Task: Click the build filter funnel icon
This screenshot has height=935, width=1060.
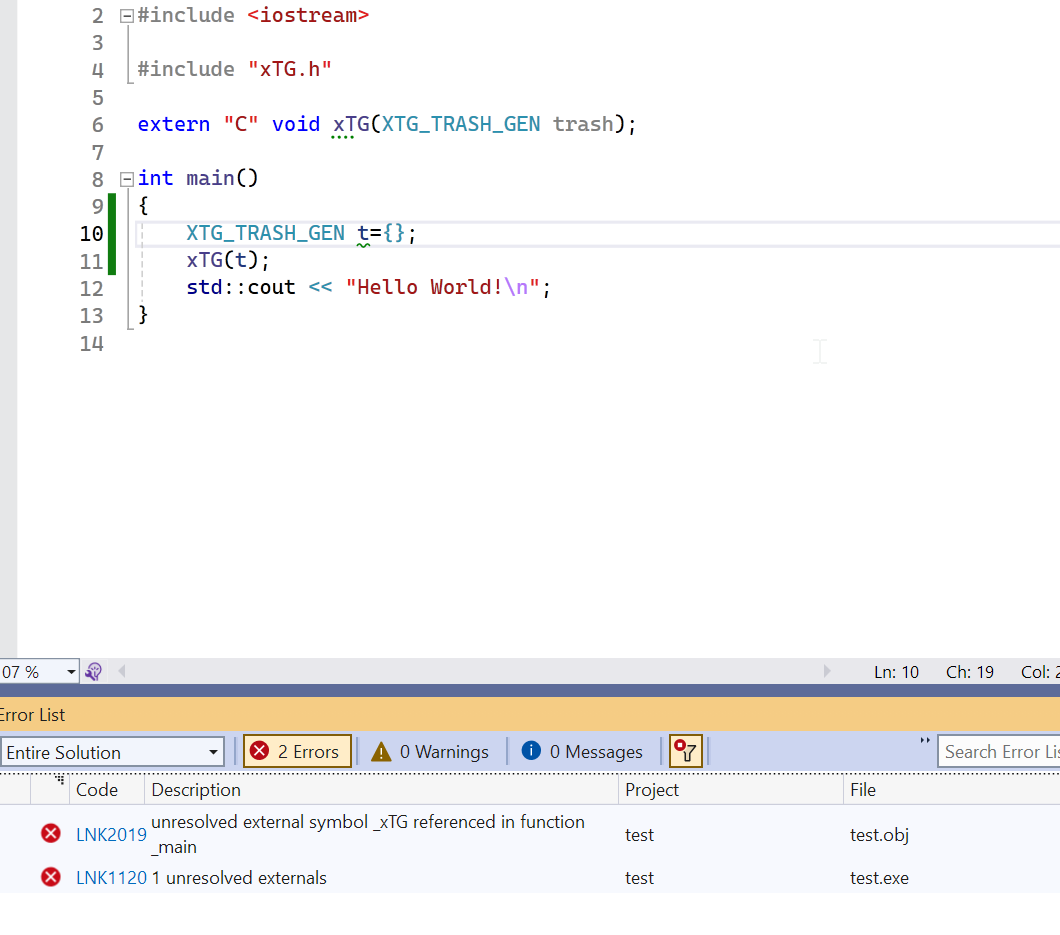Action: [x=686, y=751]
